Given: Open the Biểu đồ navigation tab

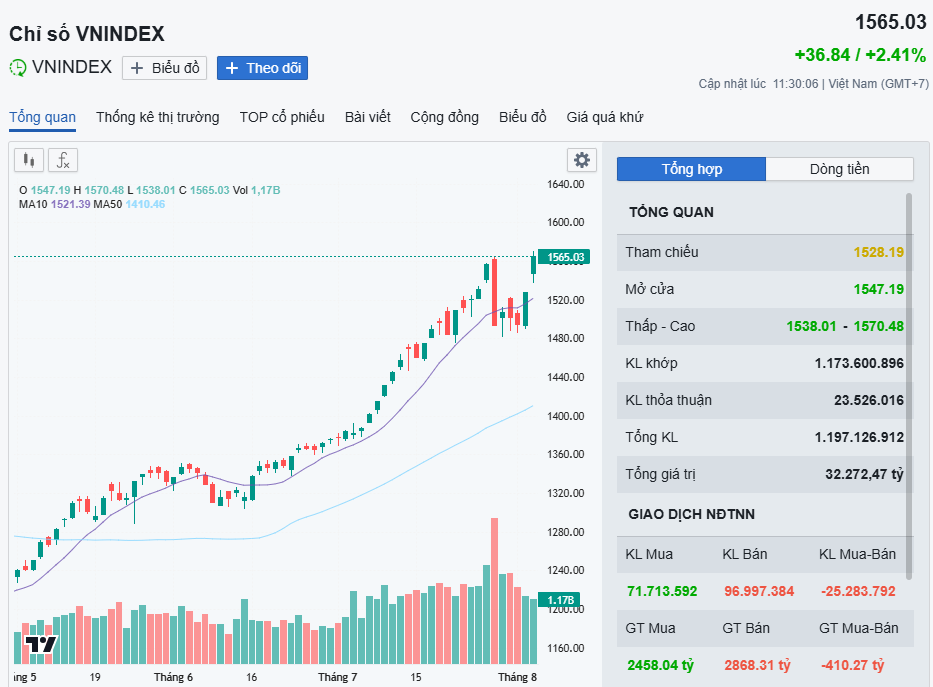Looking at the screenshot, I should coord(522,117).
